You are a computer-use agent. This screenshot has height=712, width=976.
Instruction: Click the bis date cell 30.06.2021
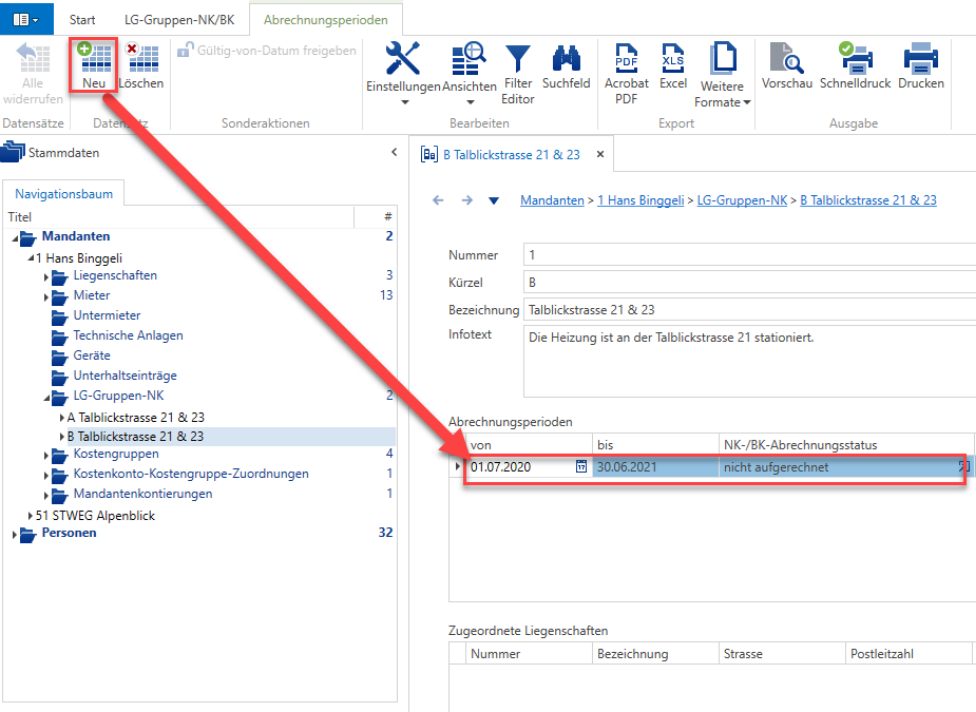pyautogui.click(x=655, y=467)
